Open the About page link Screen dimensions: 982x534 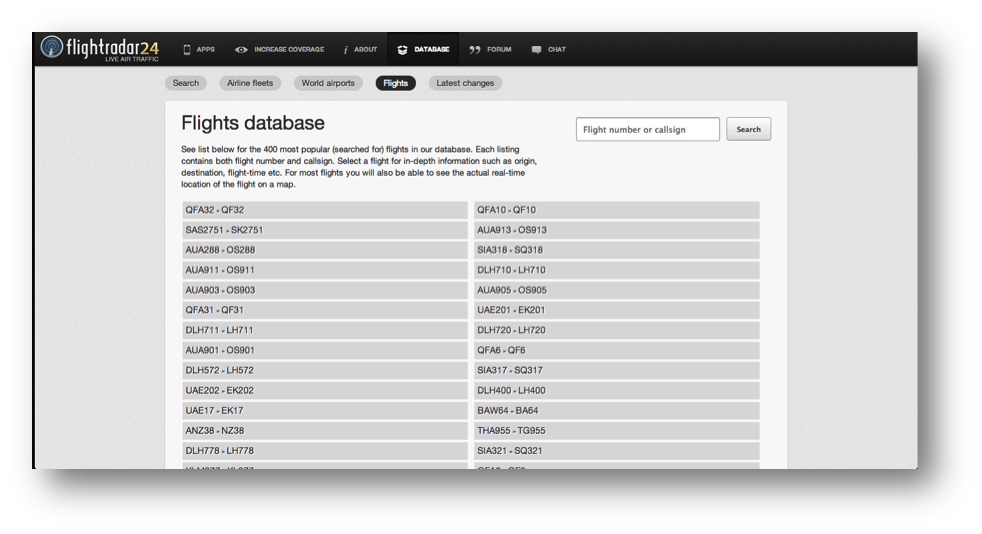tap(366, 49)
